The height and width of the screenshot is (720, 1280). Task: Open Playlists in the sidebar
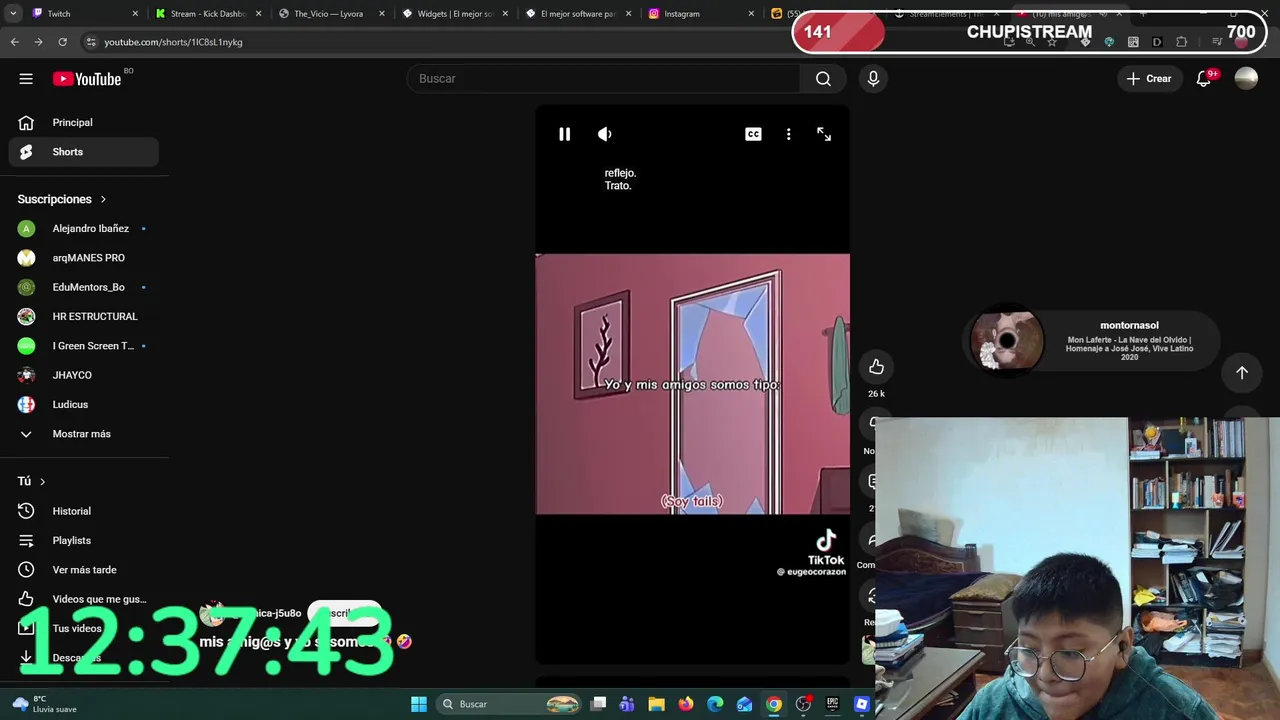point(84,540)
